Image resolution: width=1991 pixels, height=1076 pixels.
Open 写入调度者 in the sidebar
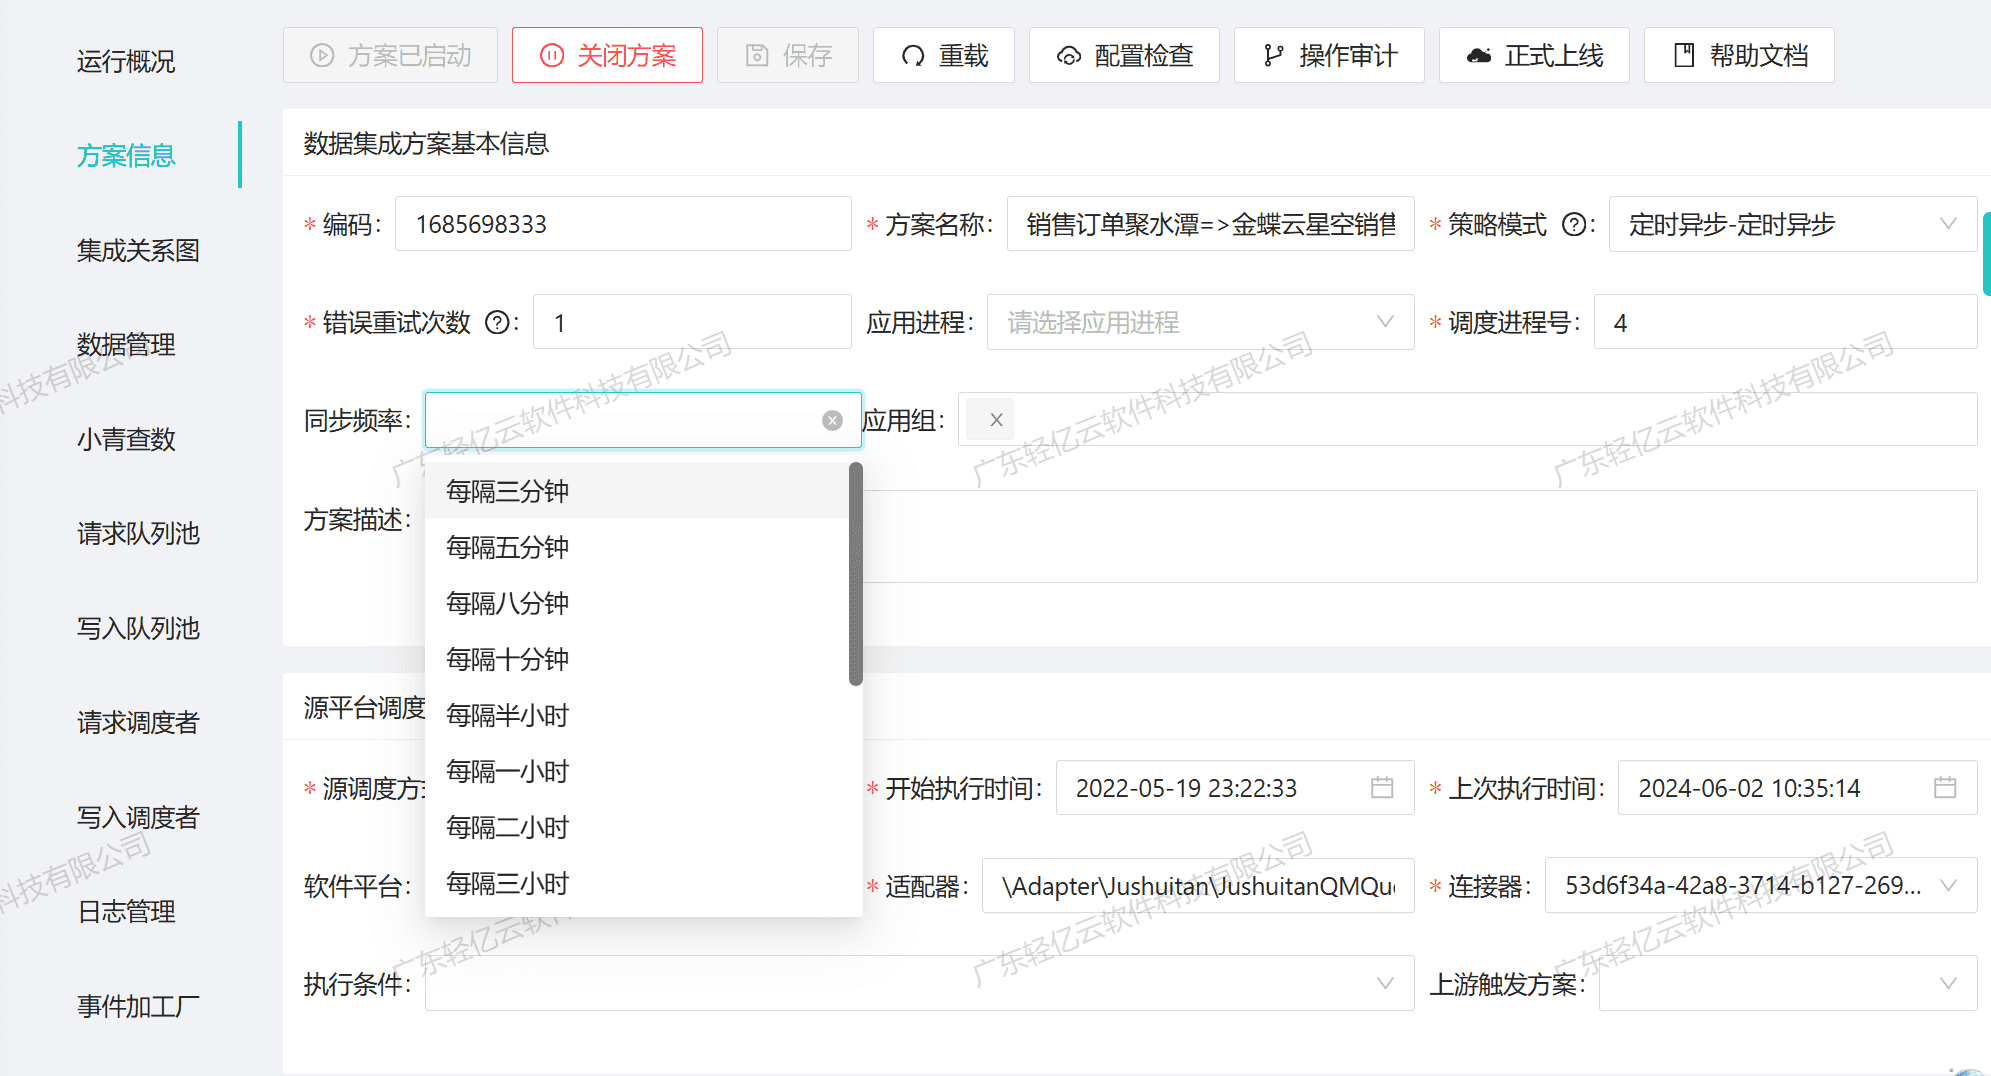pos(138,818)
